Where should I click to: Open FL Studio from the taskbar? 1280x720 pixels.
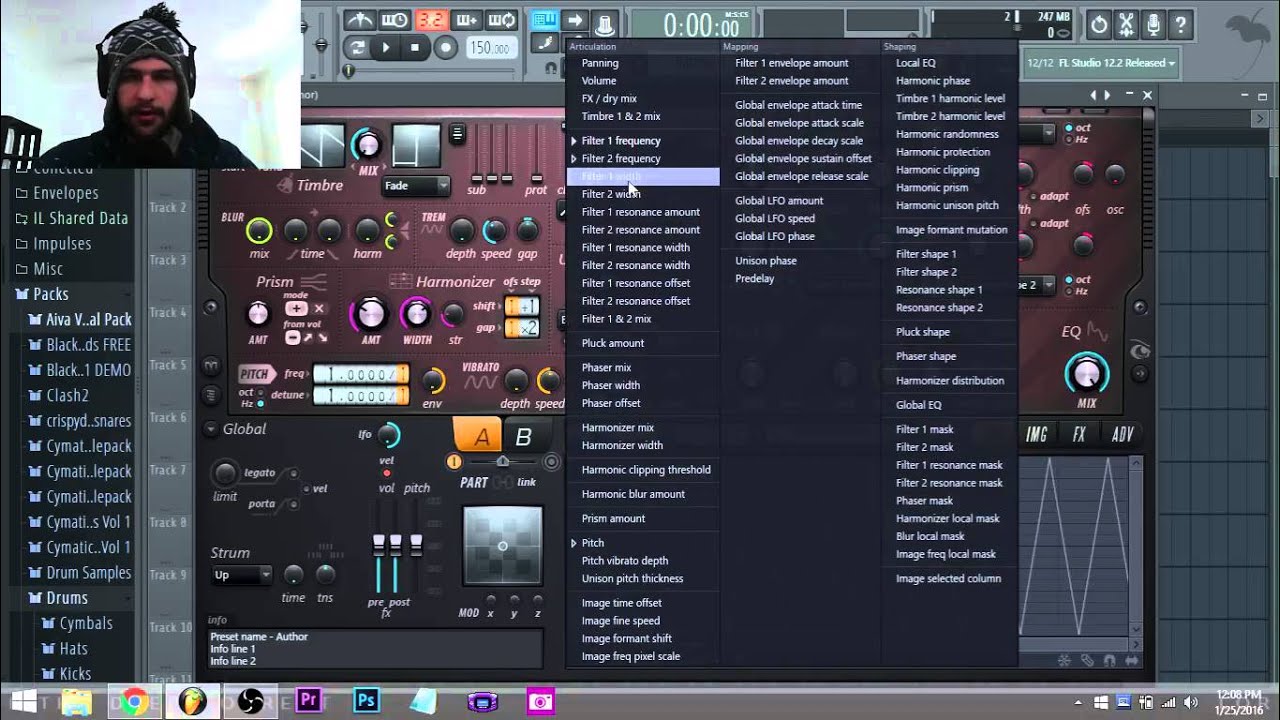click(x=193, y=701)
